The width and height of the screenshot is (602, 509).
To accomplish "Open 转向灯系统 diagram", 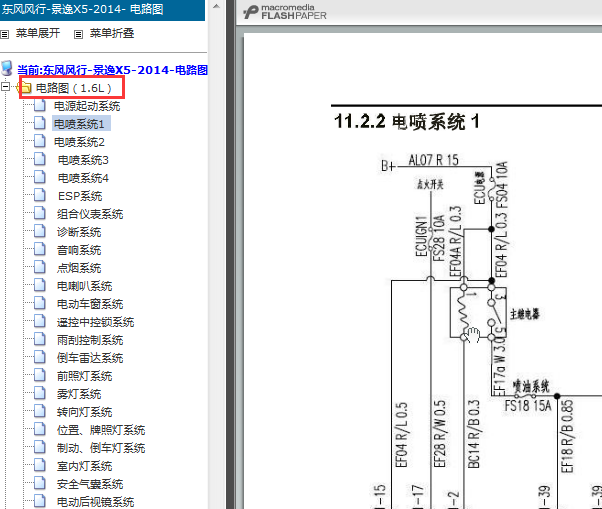I will click(x=84, y=412).
